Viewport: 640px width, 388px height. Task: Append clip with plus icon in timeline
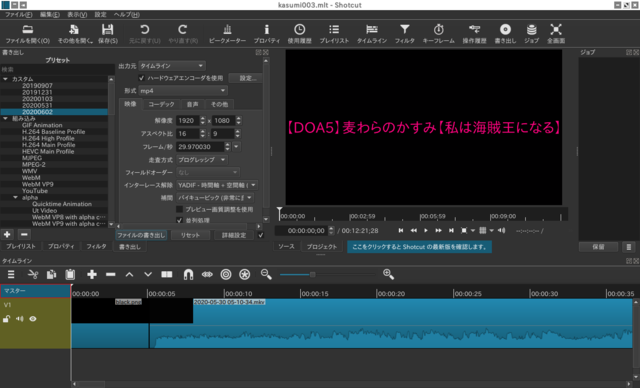tap(92, 275)
